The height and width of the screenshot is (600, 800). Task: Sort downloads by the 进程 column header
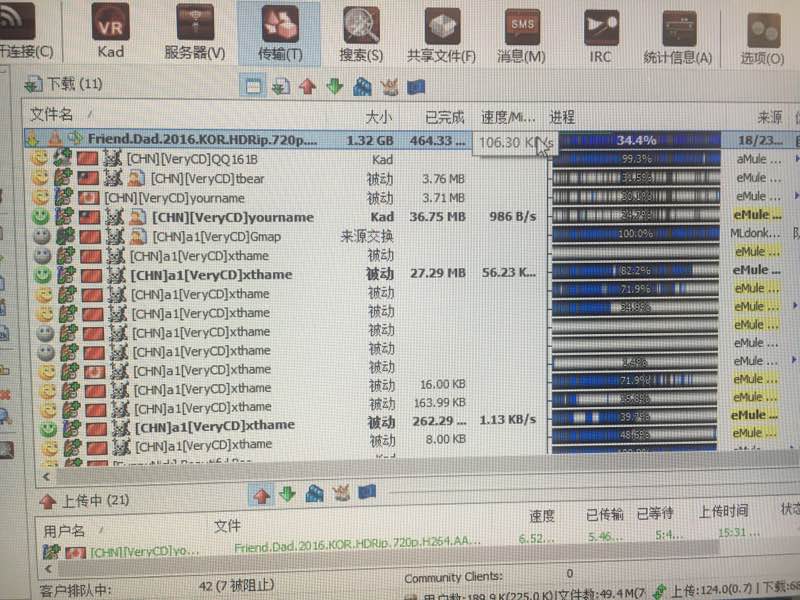pos(562,118)
